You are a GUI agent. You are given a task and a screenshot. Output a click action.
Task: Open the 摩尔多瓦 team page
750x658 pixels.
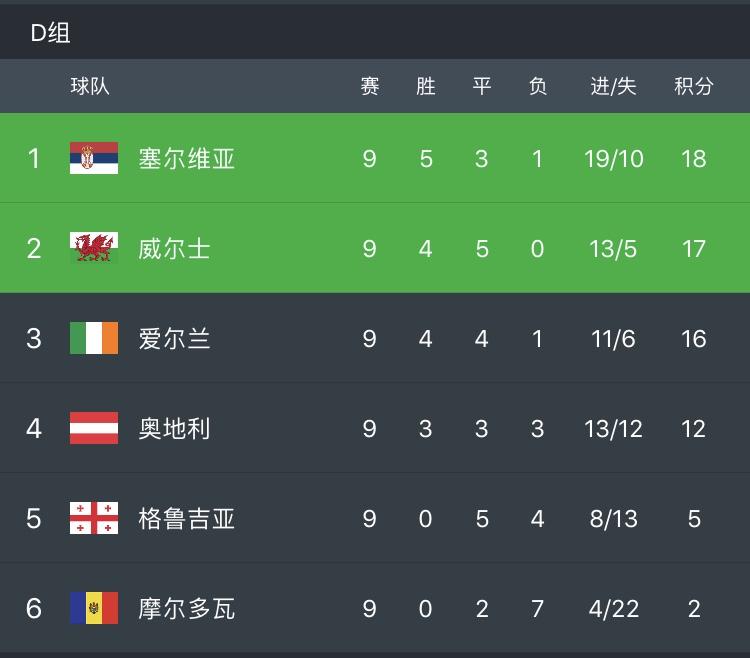pos(187,608)
